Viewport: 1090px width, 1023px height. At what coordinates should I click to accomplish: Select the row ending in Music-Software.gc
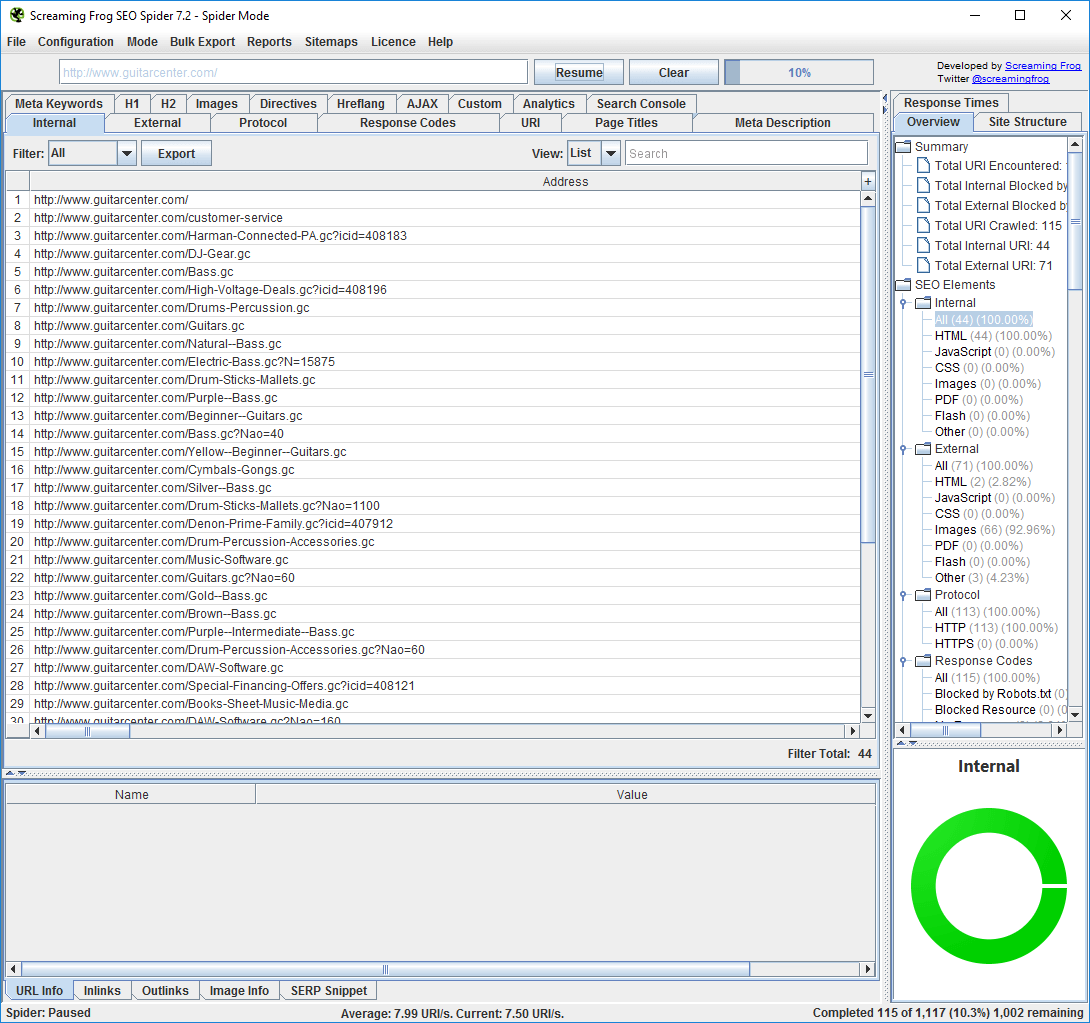click(445, 559)
